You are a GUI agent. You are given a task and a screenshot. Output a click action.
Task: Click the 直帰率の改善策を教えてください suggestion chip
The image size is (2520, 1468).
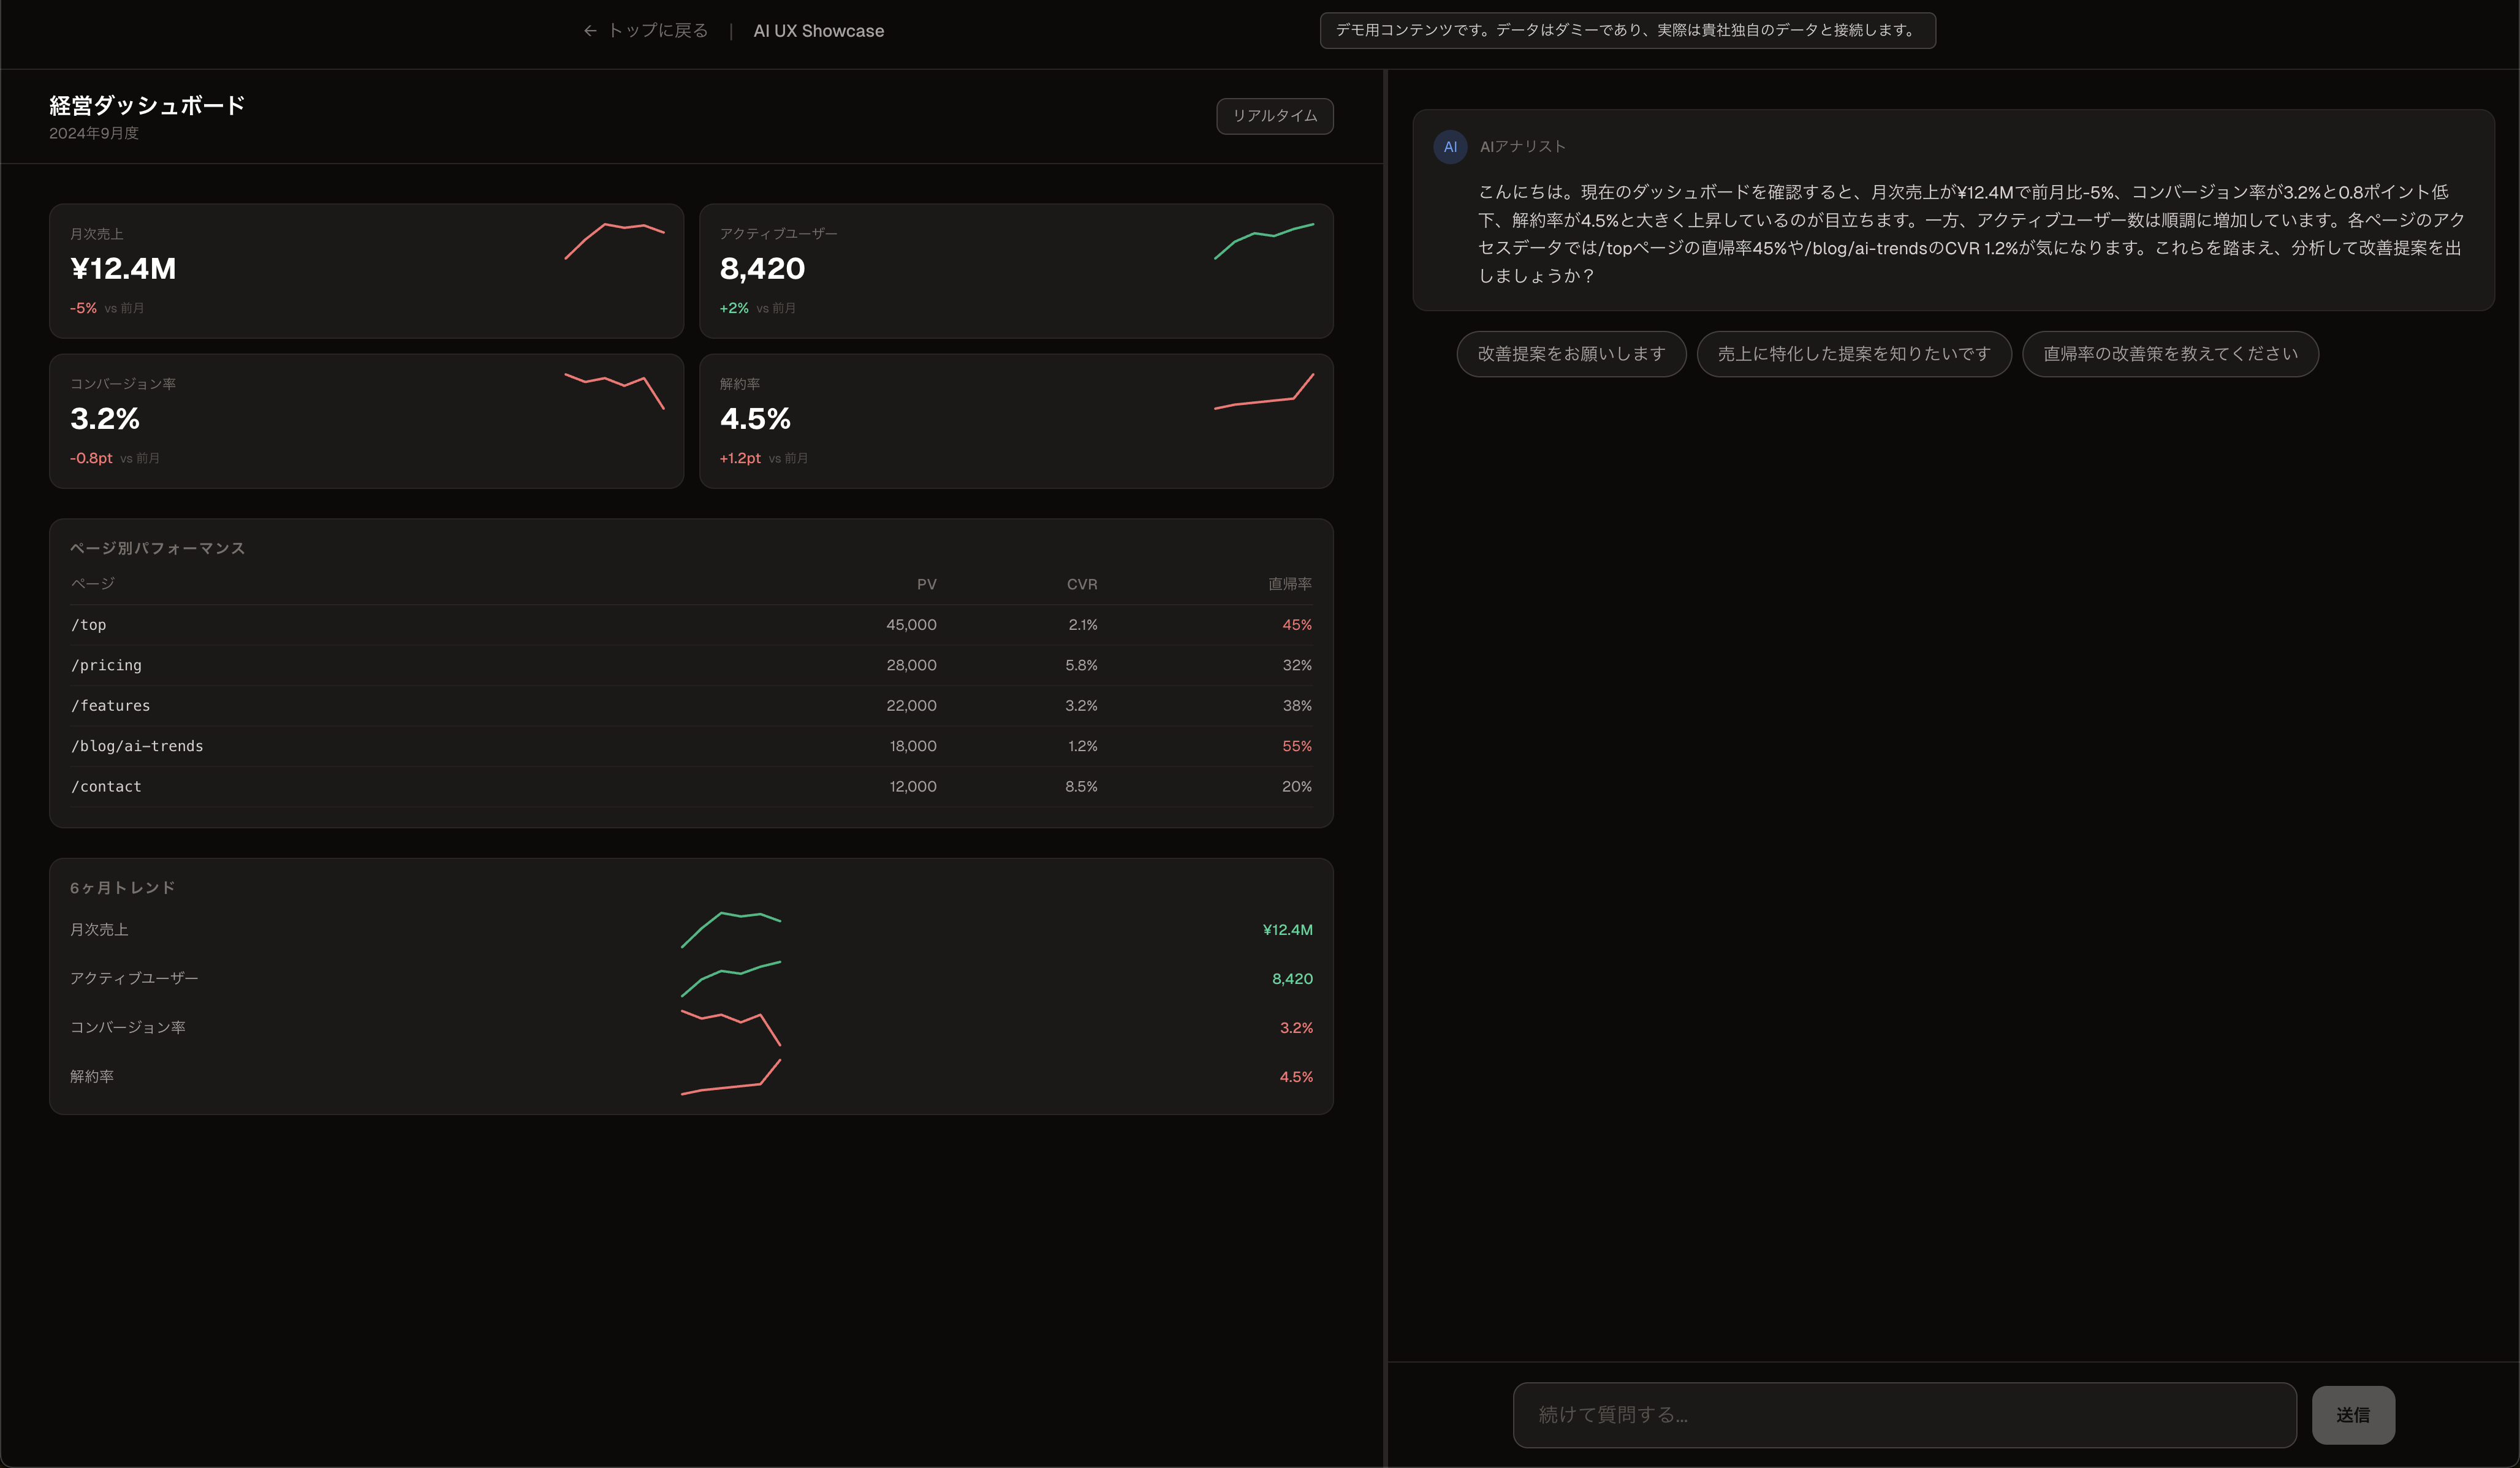click(2169, 354)
